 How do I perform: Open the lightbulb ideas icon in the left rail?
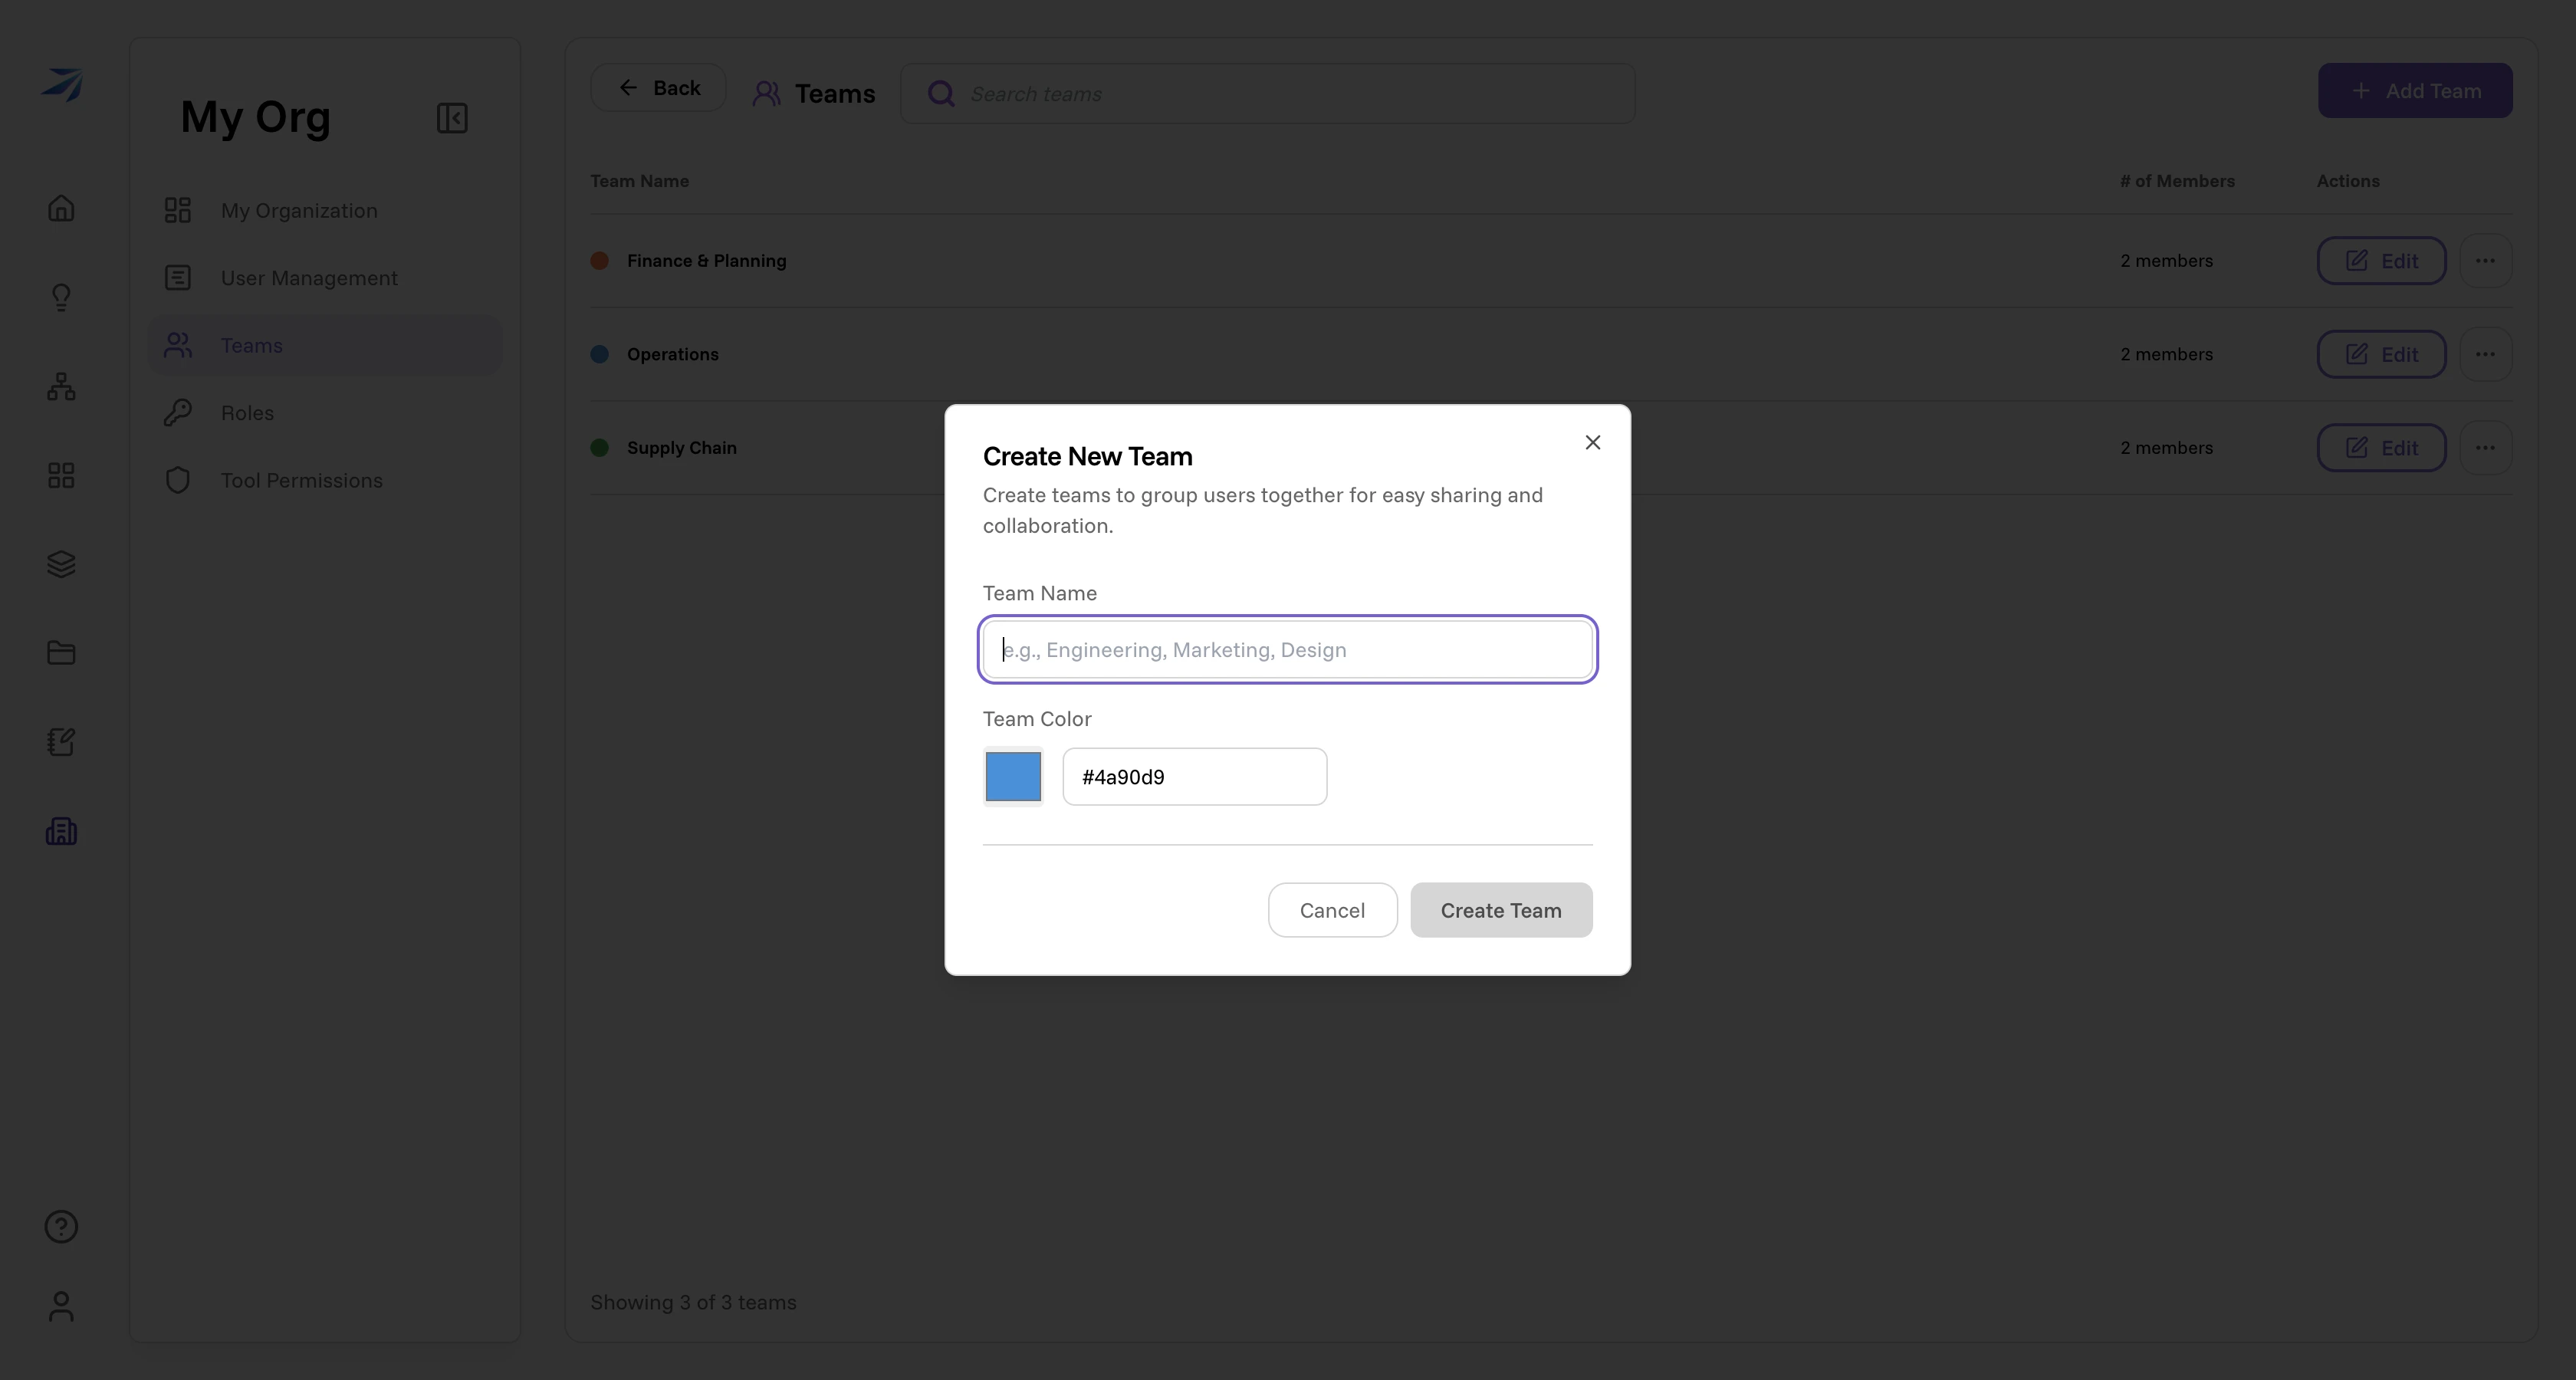point(61,297)
